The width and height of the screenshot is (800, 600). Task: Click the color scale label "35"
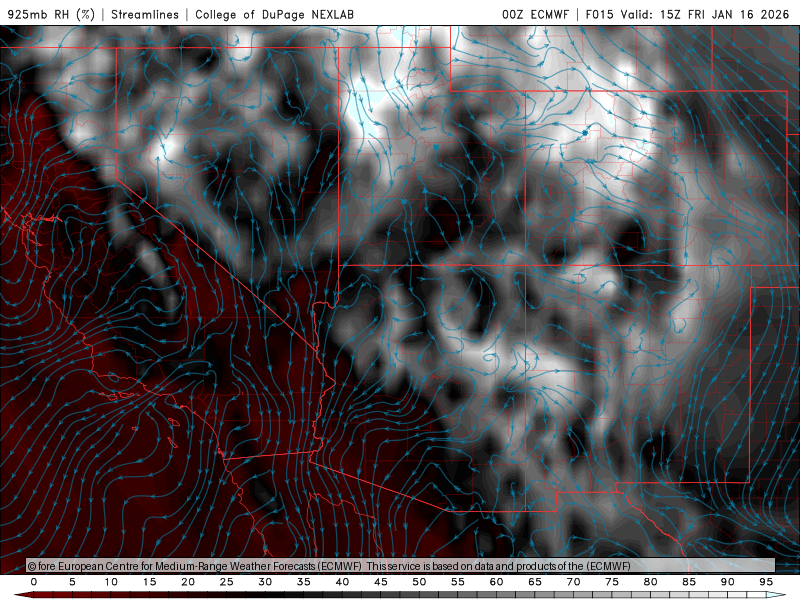304,582
